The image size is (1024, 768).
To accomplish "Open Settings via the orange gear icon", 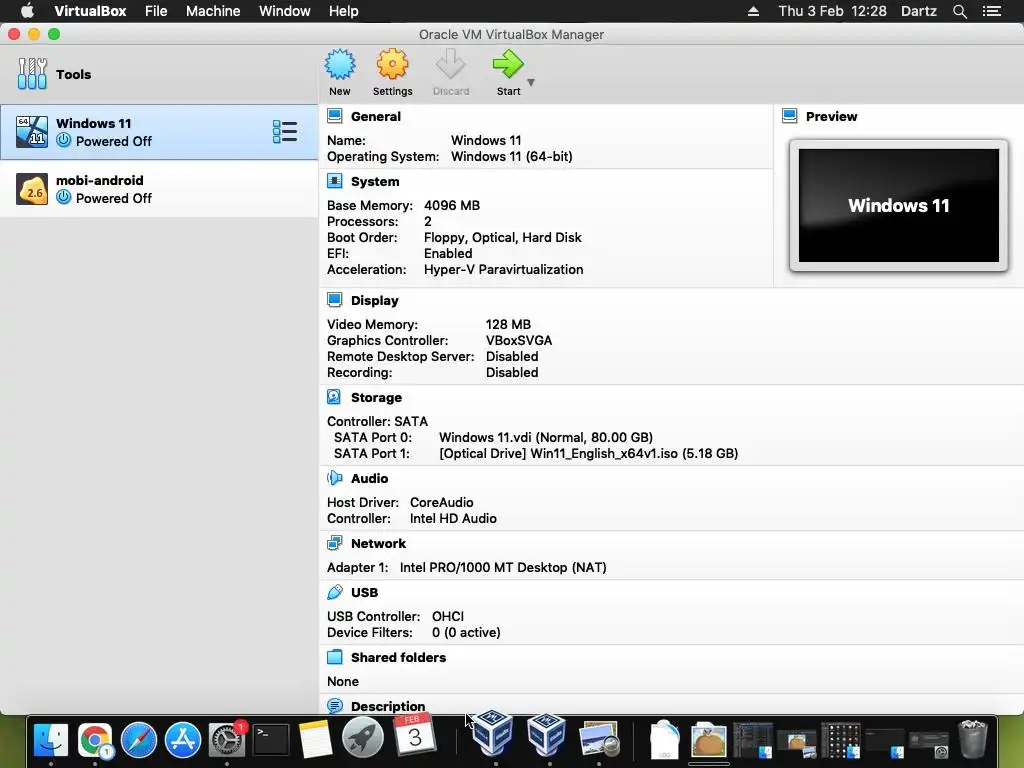I will (392, 65).
